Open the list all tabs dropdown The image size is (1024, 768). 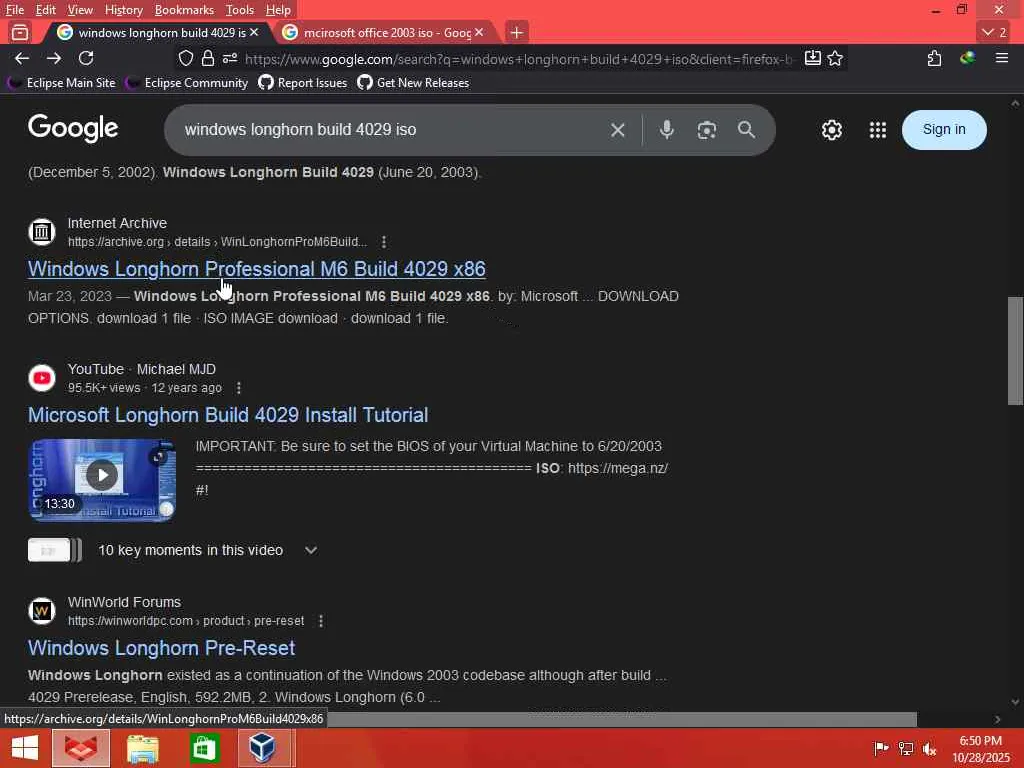point(995,32)
